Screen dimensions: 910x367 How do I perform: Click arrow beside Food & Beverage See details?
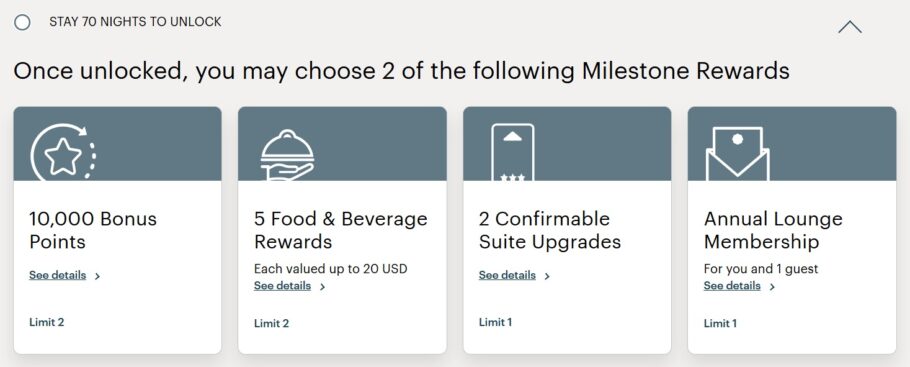[323, 287]
